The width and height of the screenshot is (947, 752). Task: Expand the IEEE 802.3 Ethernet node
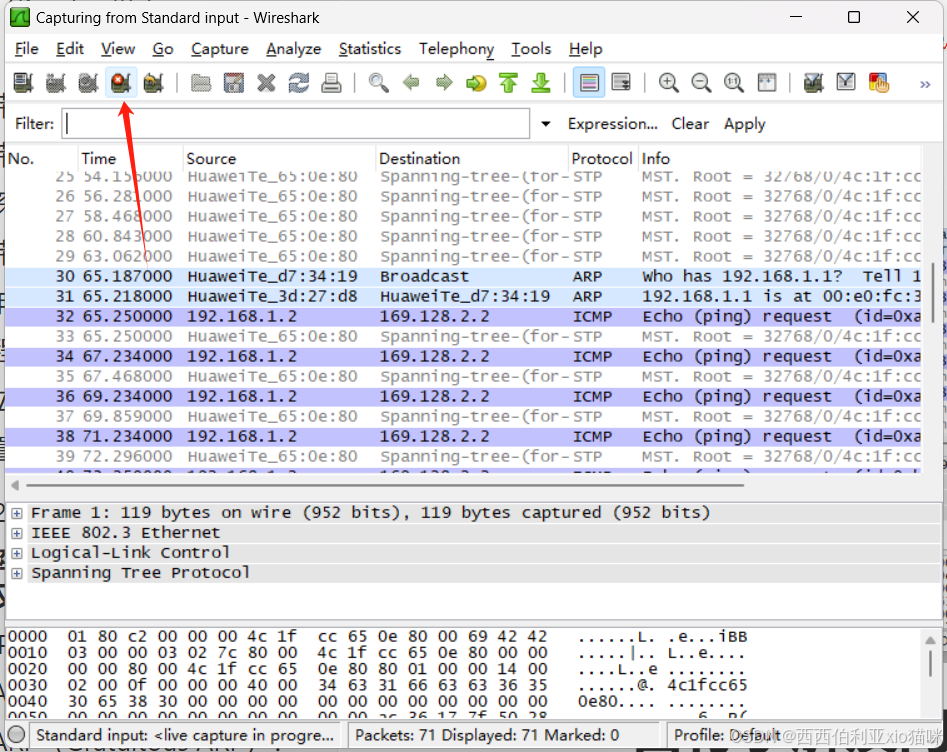click(17, 533)
